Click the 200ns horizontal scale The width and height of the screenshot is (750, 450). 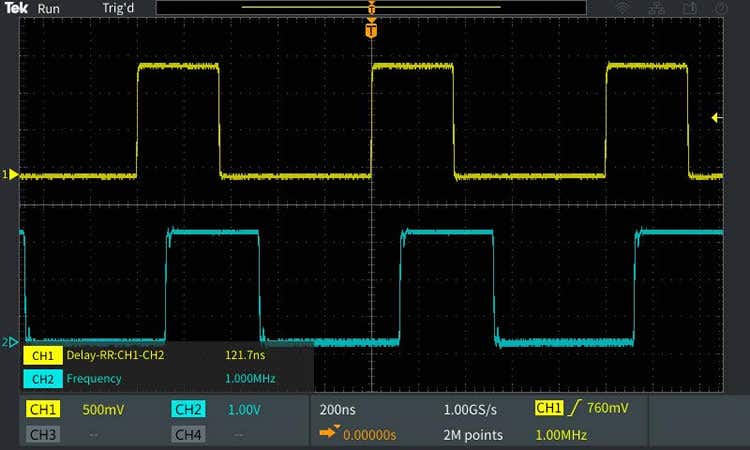(x=338, y=410)
